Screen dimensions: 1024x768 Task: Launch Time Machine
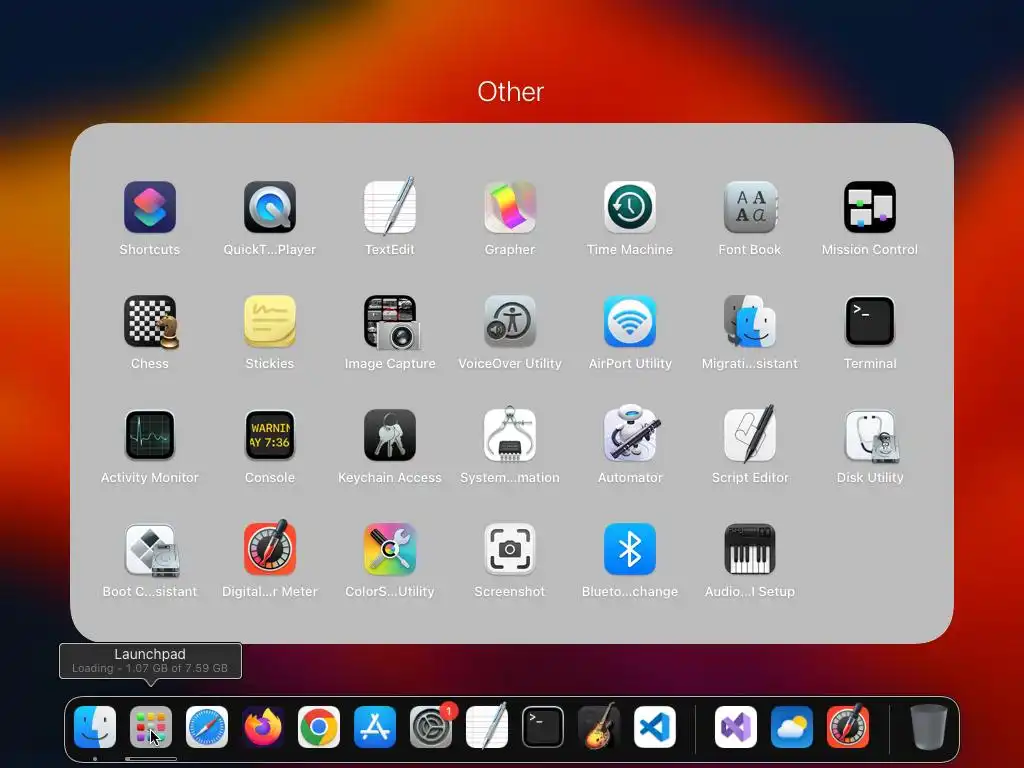pos(630,207)
